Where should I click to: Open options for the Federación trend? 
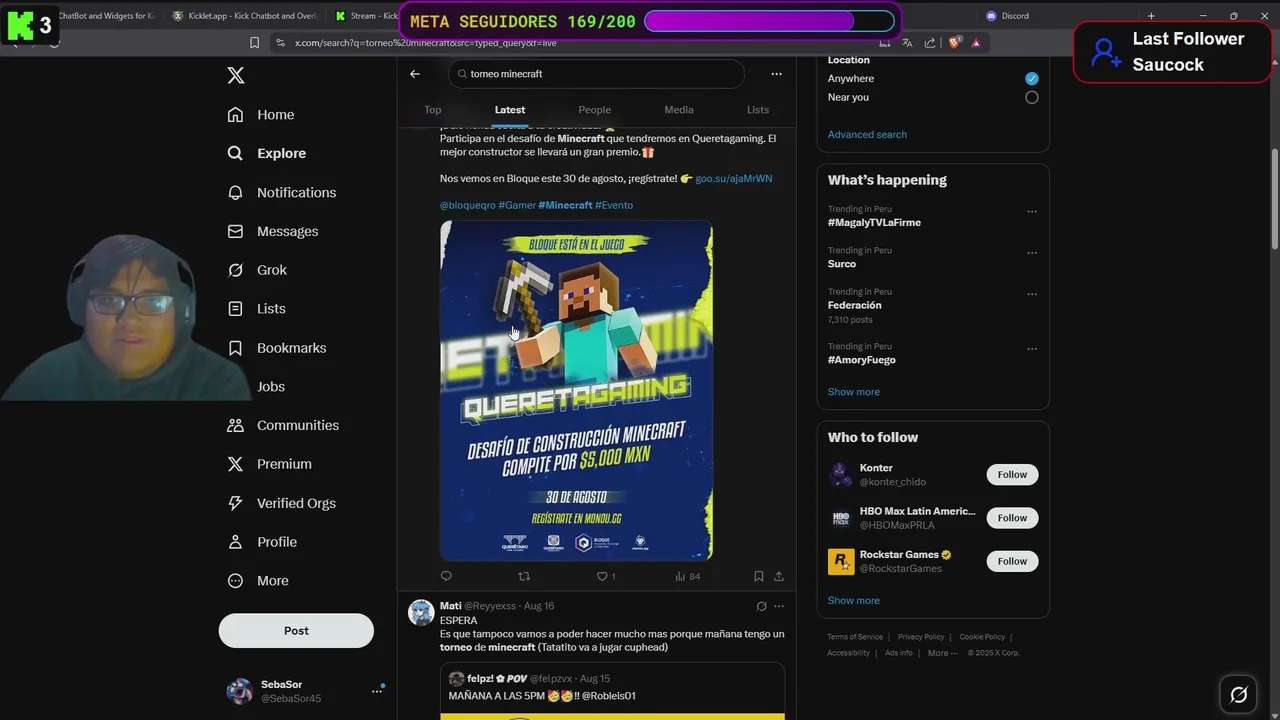tap(1032, 295)
